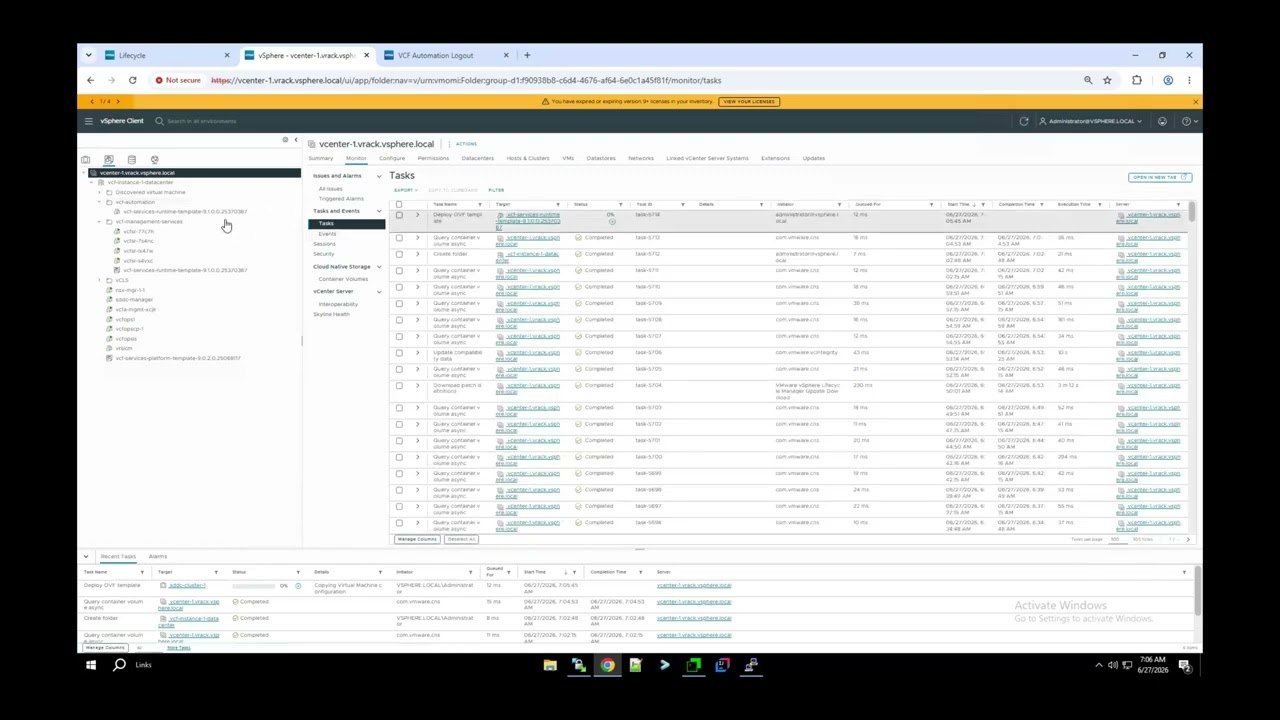Cancel the running Deploy OVF template task
This screenshot has height=720, width=1280.
[612, 220]
